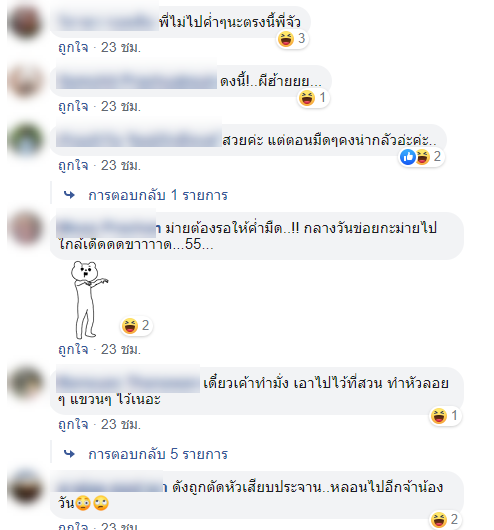The height and width of the screenshot is (530, 494).
Task: Like the สวยค่ะ แต่ตอนมืดๆ comment
Action: click(73, 166)
